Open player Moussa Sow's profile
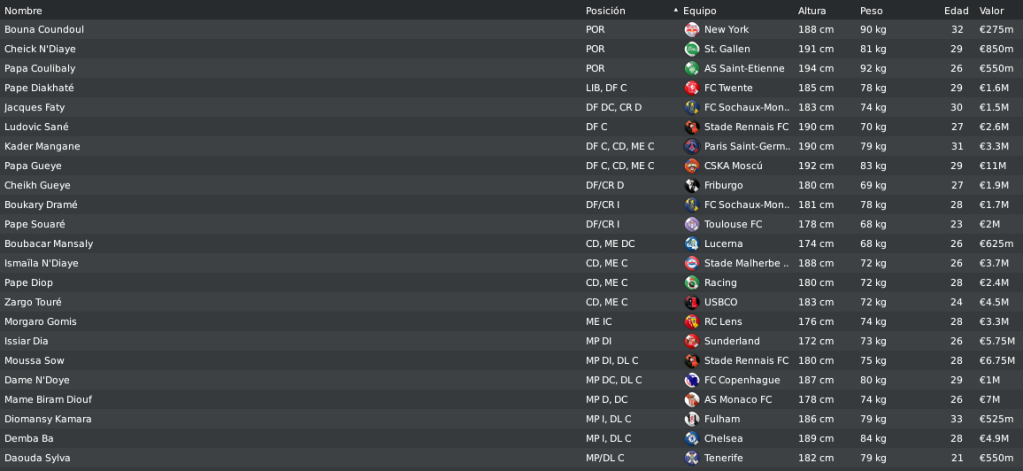Screen dimensions: 1023x471 (x=34, y=361)
